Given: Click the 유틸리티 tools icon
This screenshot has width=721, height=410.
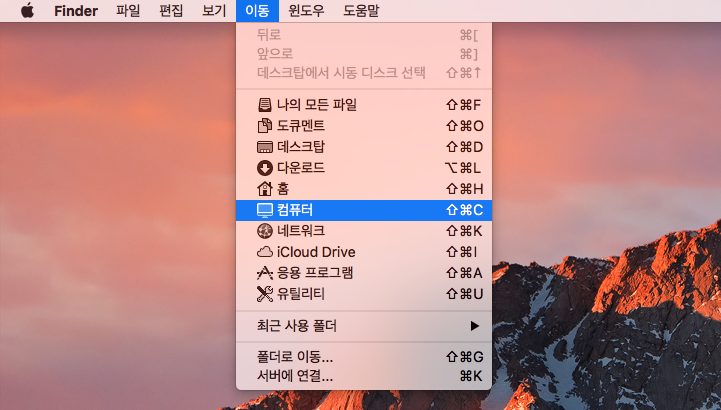Looking at the screenshot, I should pos(264,294).
